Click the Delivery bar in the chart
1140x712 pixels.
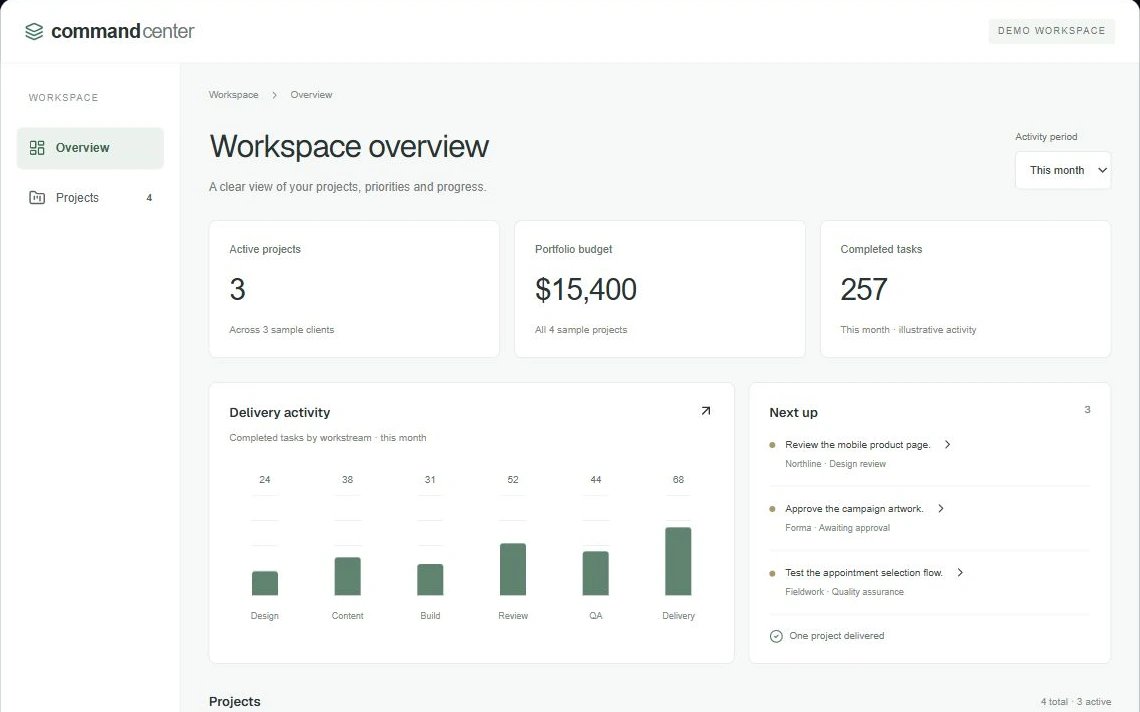pos(678,561)
